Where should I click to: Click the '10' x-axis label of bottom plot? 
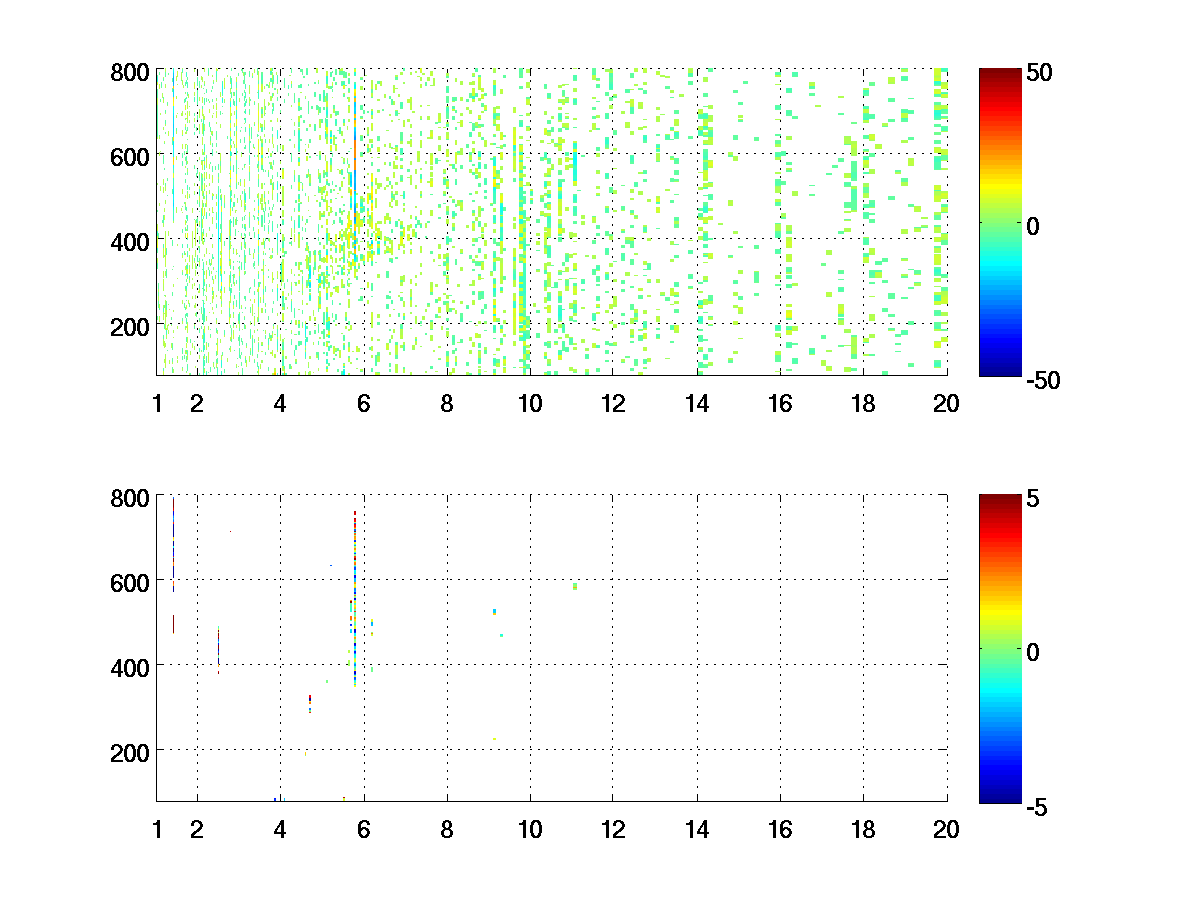pyautogui.click(x=529, y=829)
